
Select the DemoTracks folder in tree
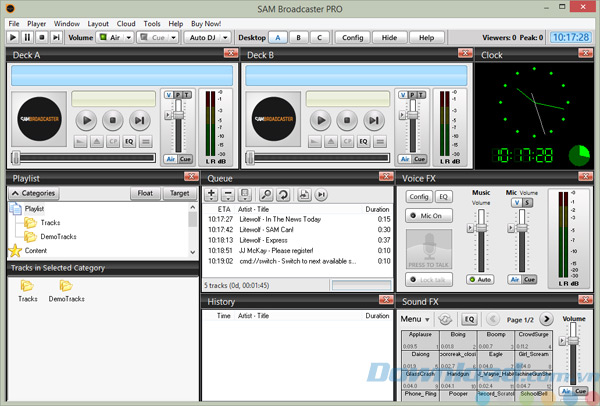(x=50, y=236)
